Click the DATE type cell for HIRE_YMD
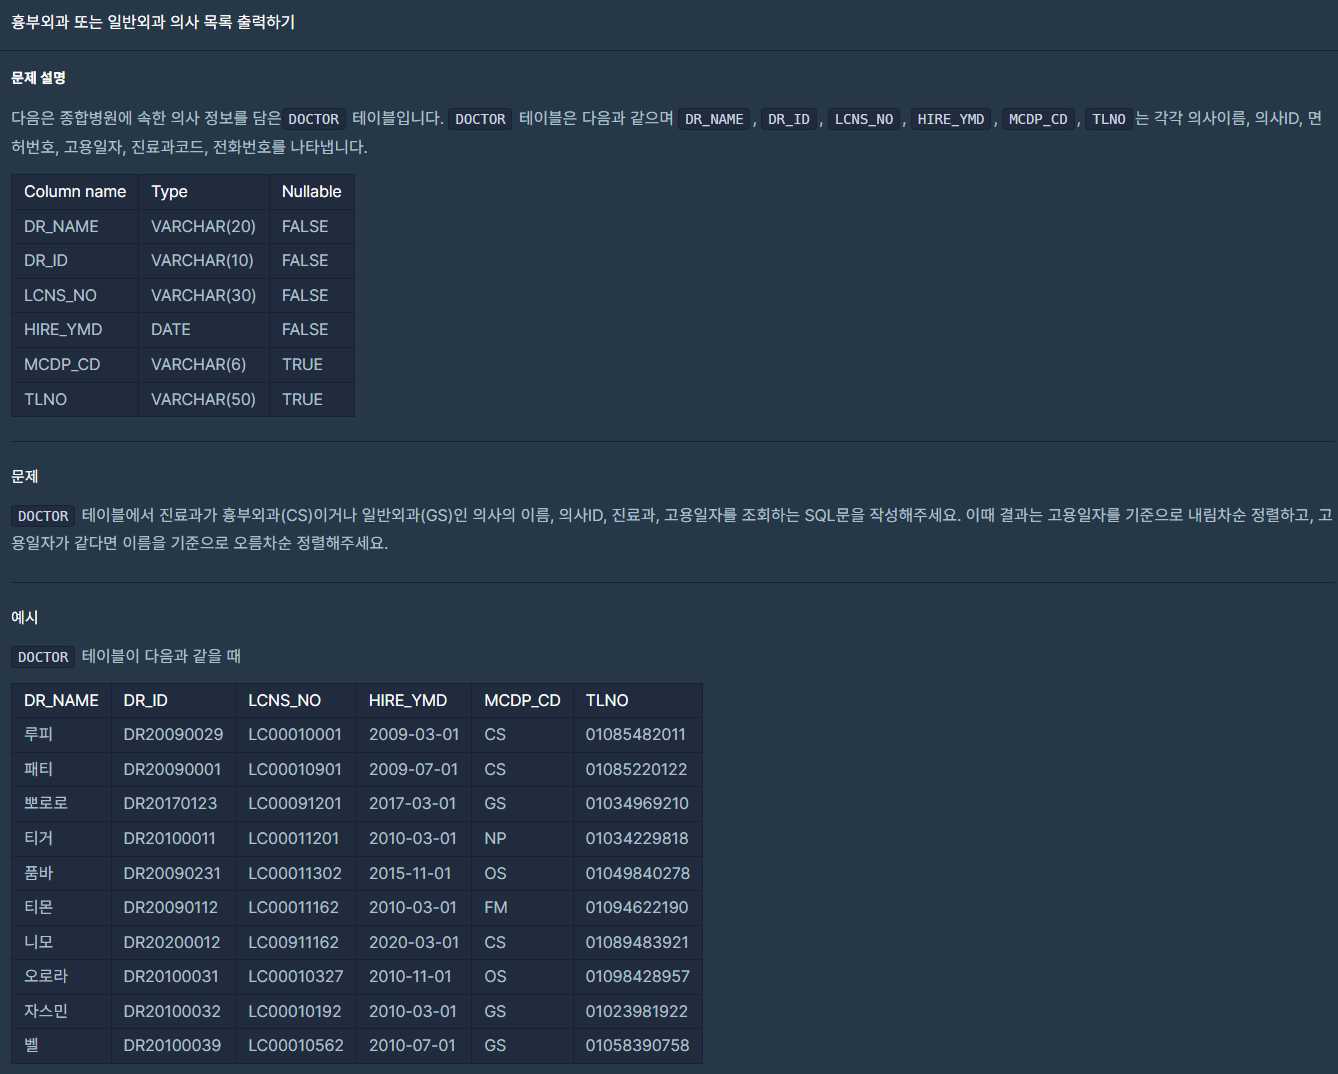1338x1074 pixels. [x=171, y=329]
